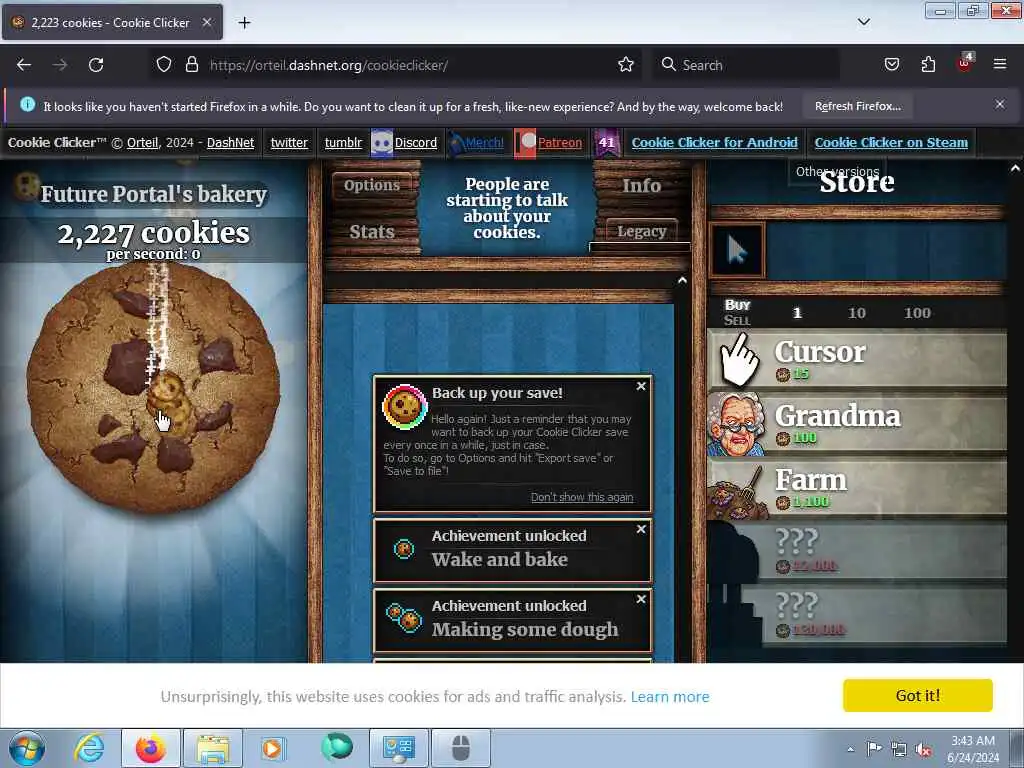Close the Wake and bake achievement note
The width and height of the screenshot is (1024, 768).
[x=641, y=530]
